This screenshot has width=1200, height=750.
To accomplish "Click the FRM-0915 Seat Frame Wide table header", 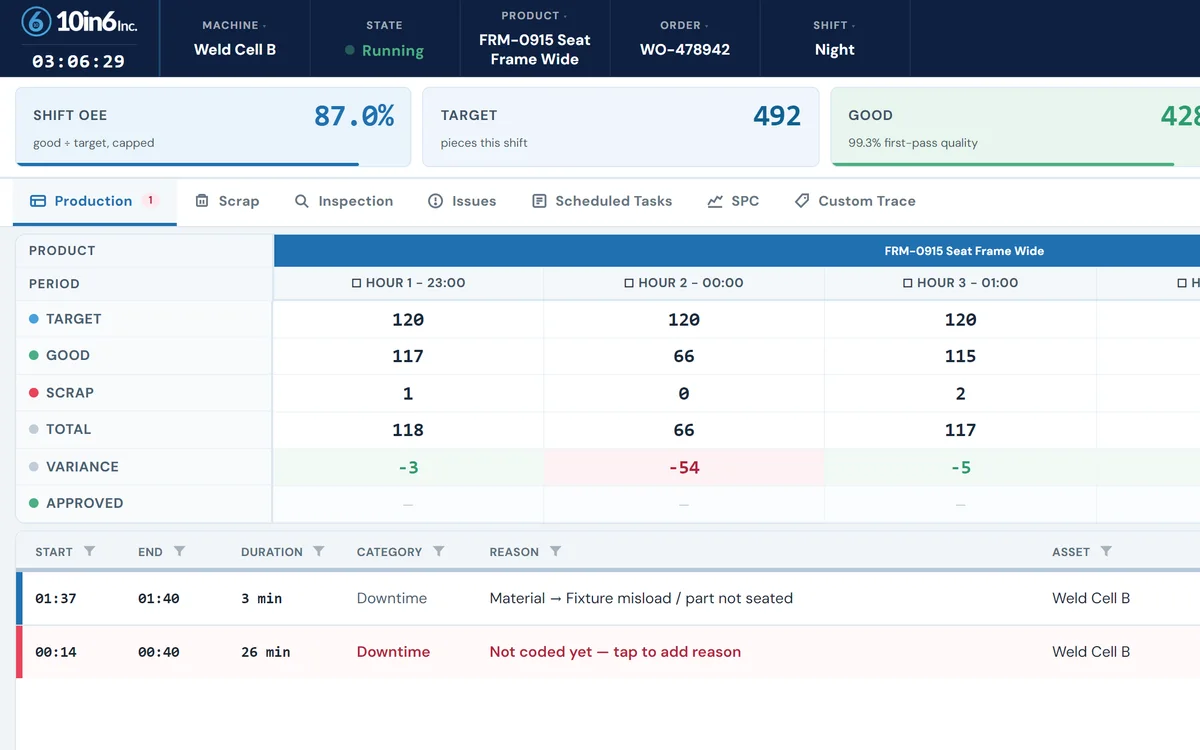I will (x=737, y=251).
